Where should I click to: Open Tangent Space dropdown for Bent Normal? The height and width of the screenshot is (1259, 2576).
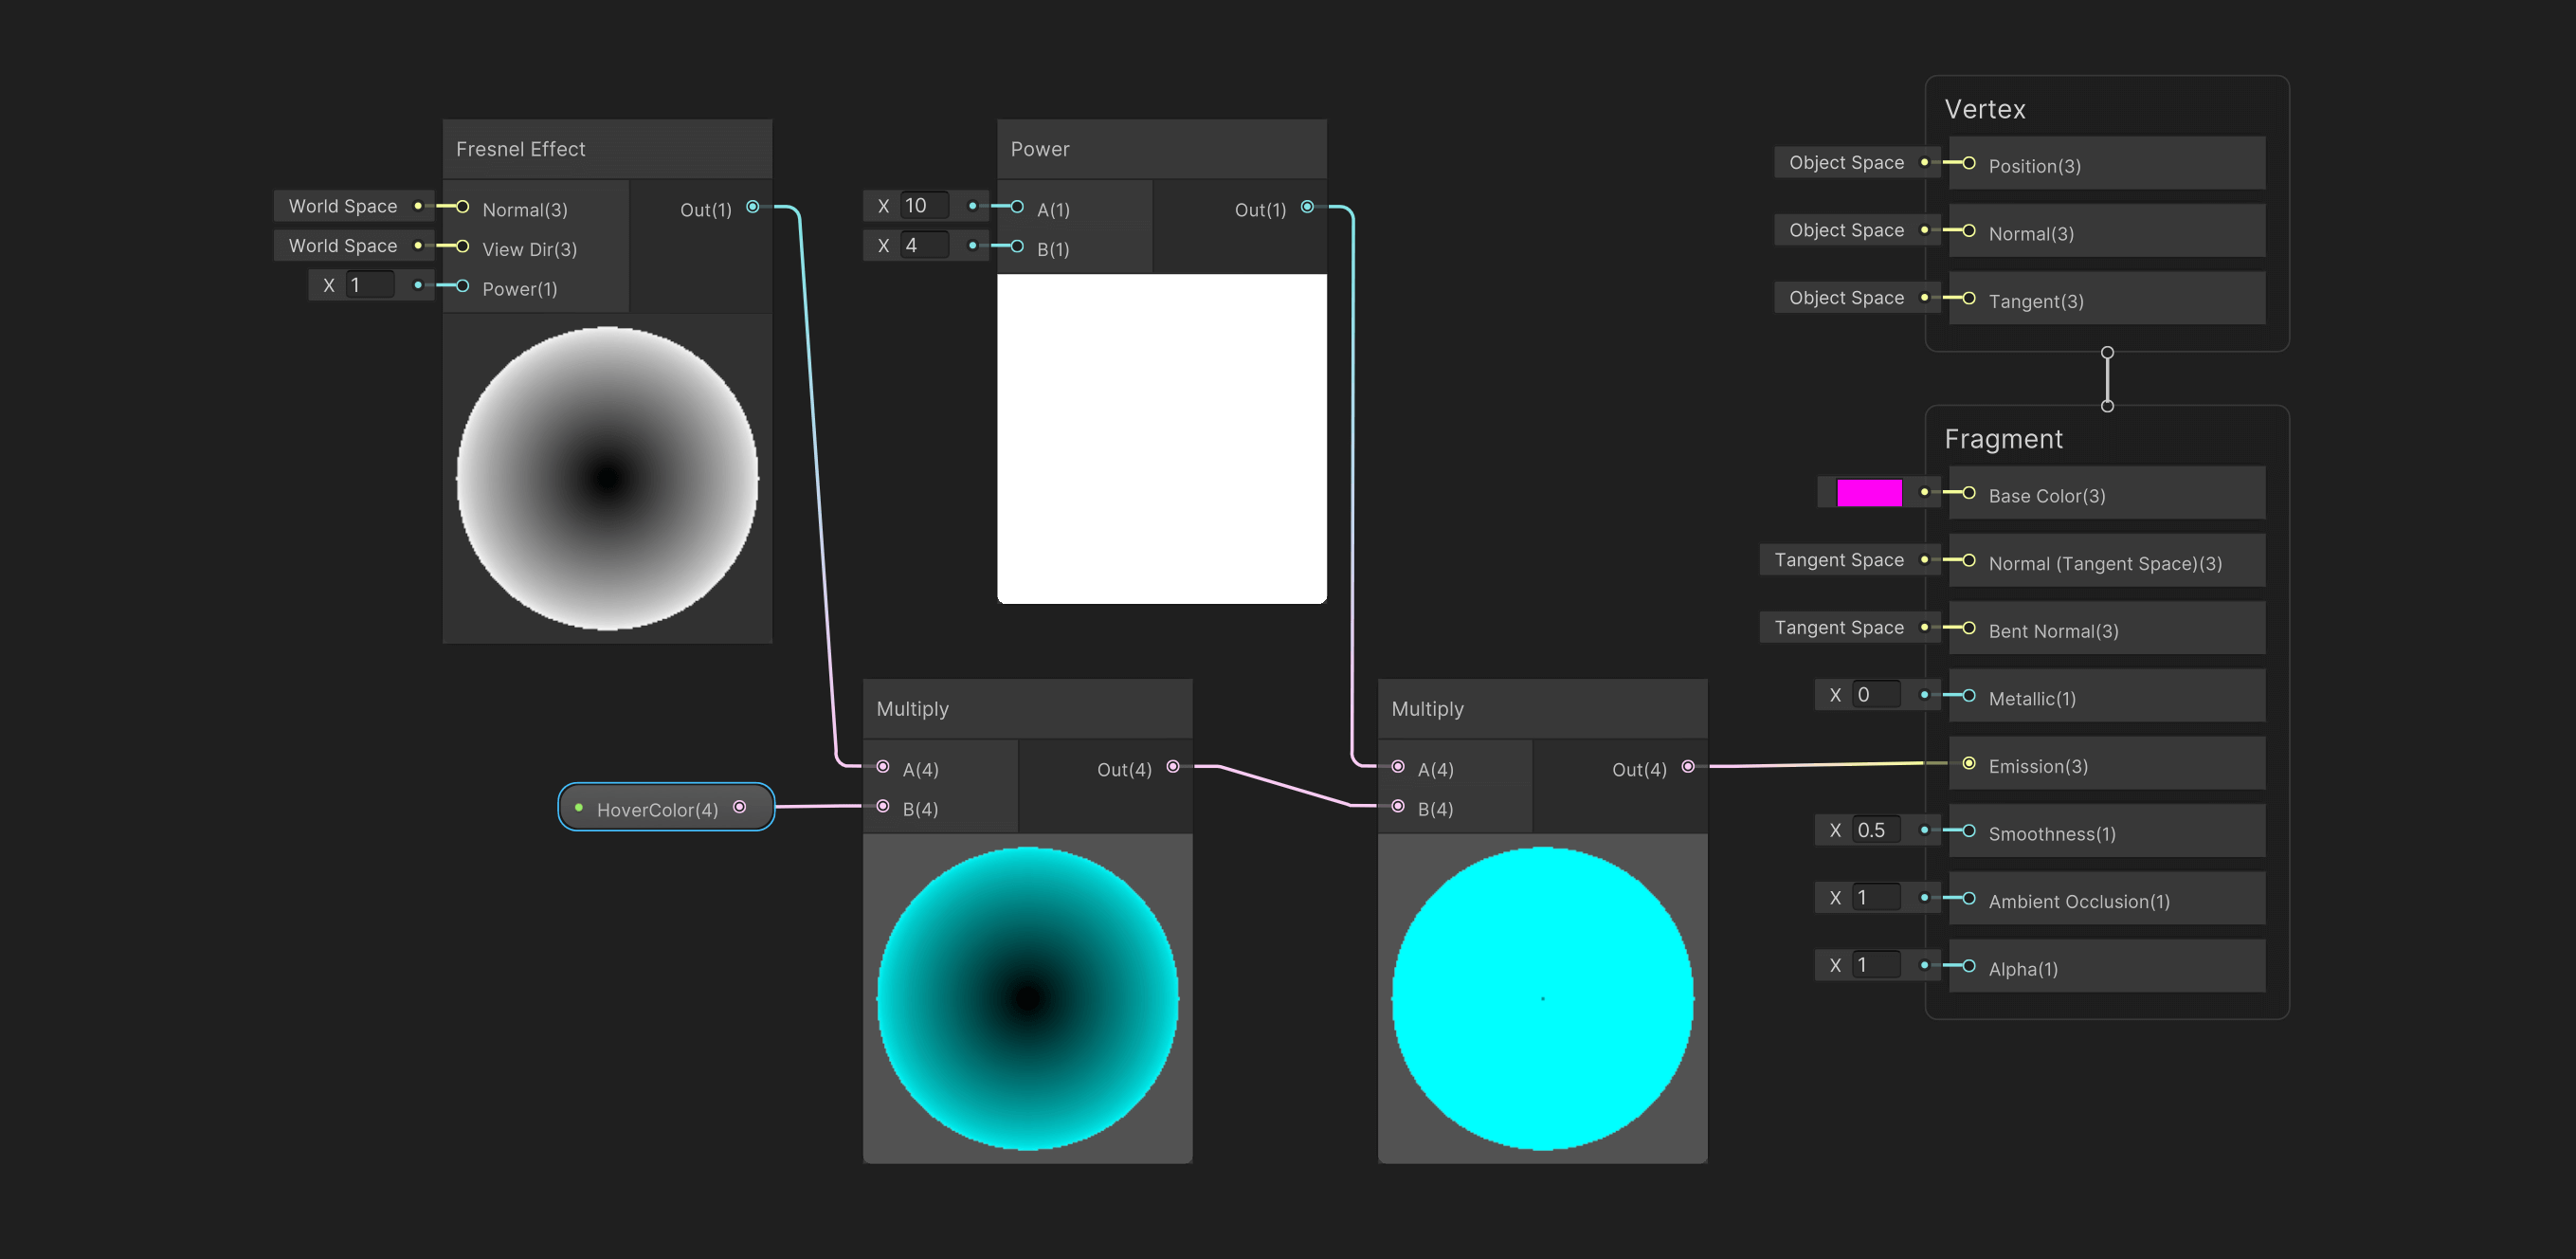[1838, 628]
